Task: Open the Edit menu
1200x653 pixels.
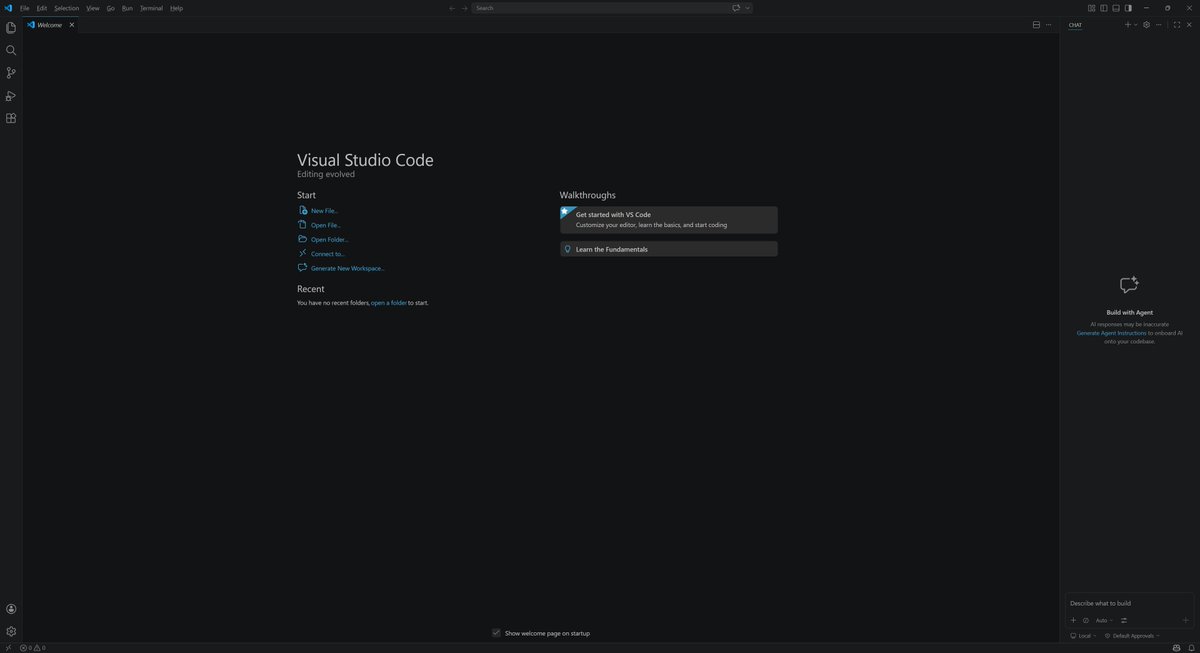Action: coord(42,8)
